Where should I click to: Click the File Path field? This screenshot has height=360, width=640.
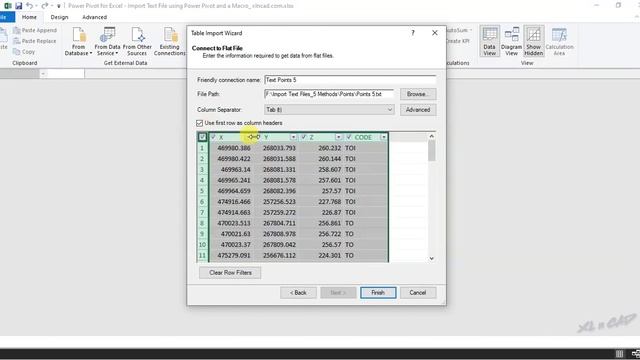(329, 94)
